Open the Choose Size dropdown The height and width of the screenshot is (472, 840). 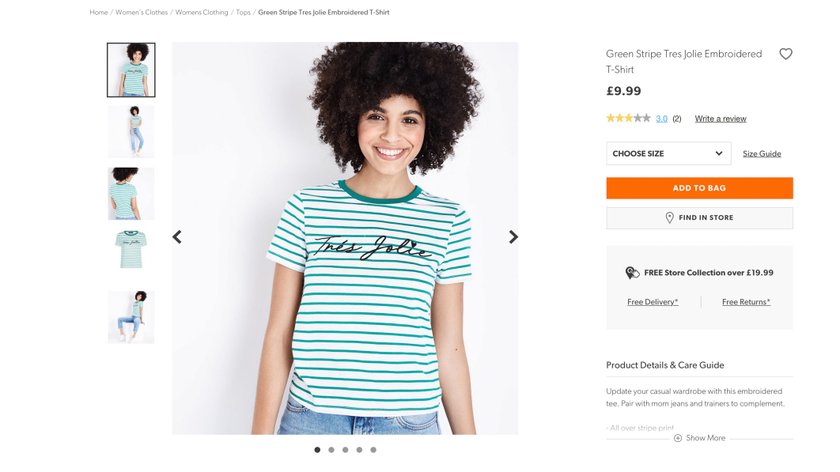click(669, 154)
